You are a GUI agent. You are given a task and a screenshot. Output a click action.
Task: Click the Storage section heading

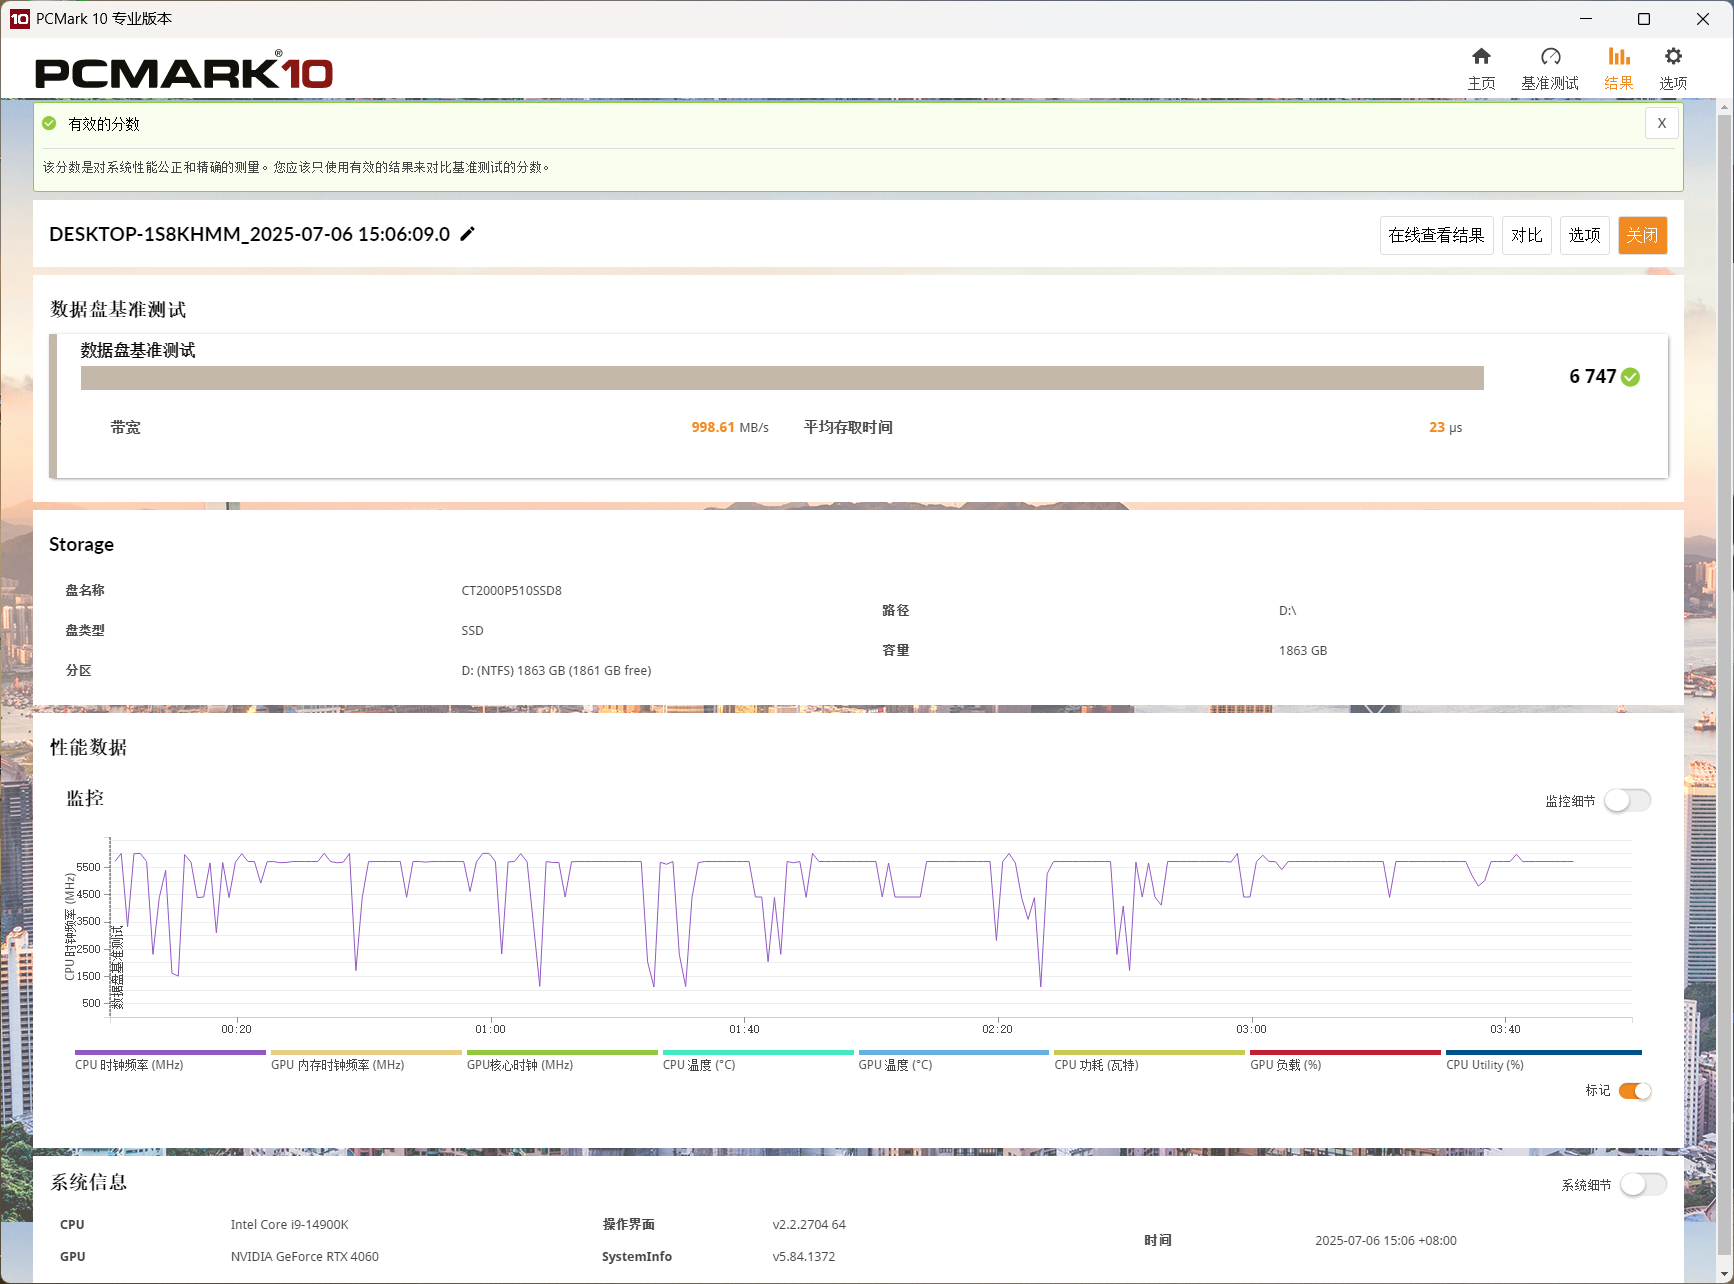point(81,544)
